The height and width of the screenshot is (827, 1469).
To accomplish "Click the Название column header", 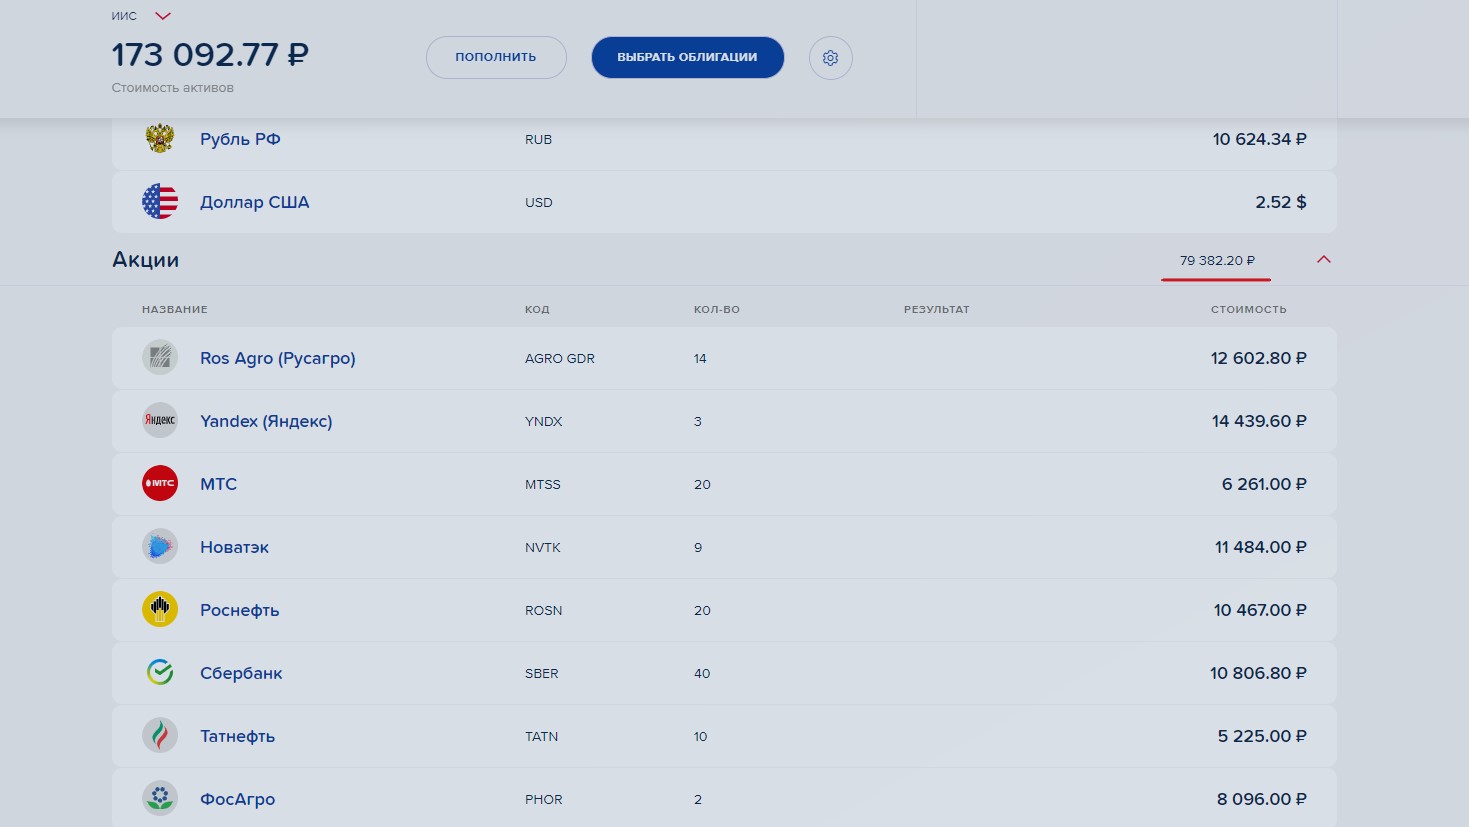I will [x=175, y=309].
